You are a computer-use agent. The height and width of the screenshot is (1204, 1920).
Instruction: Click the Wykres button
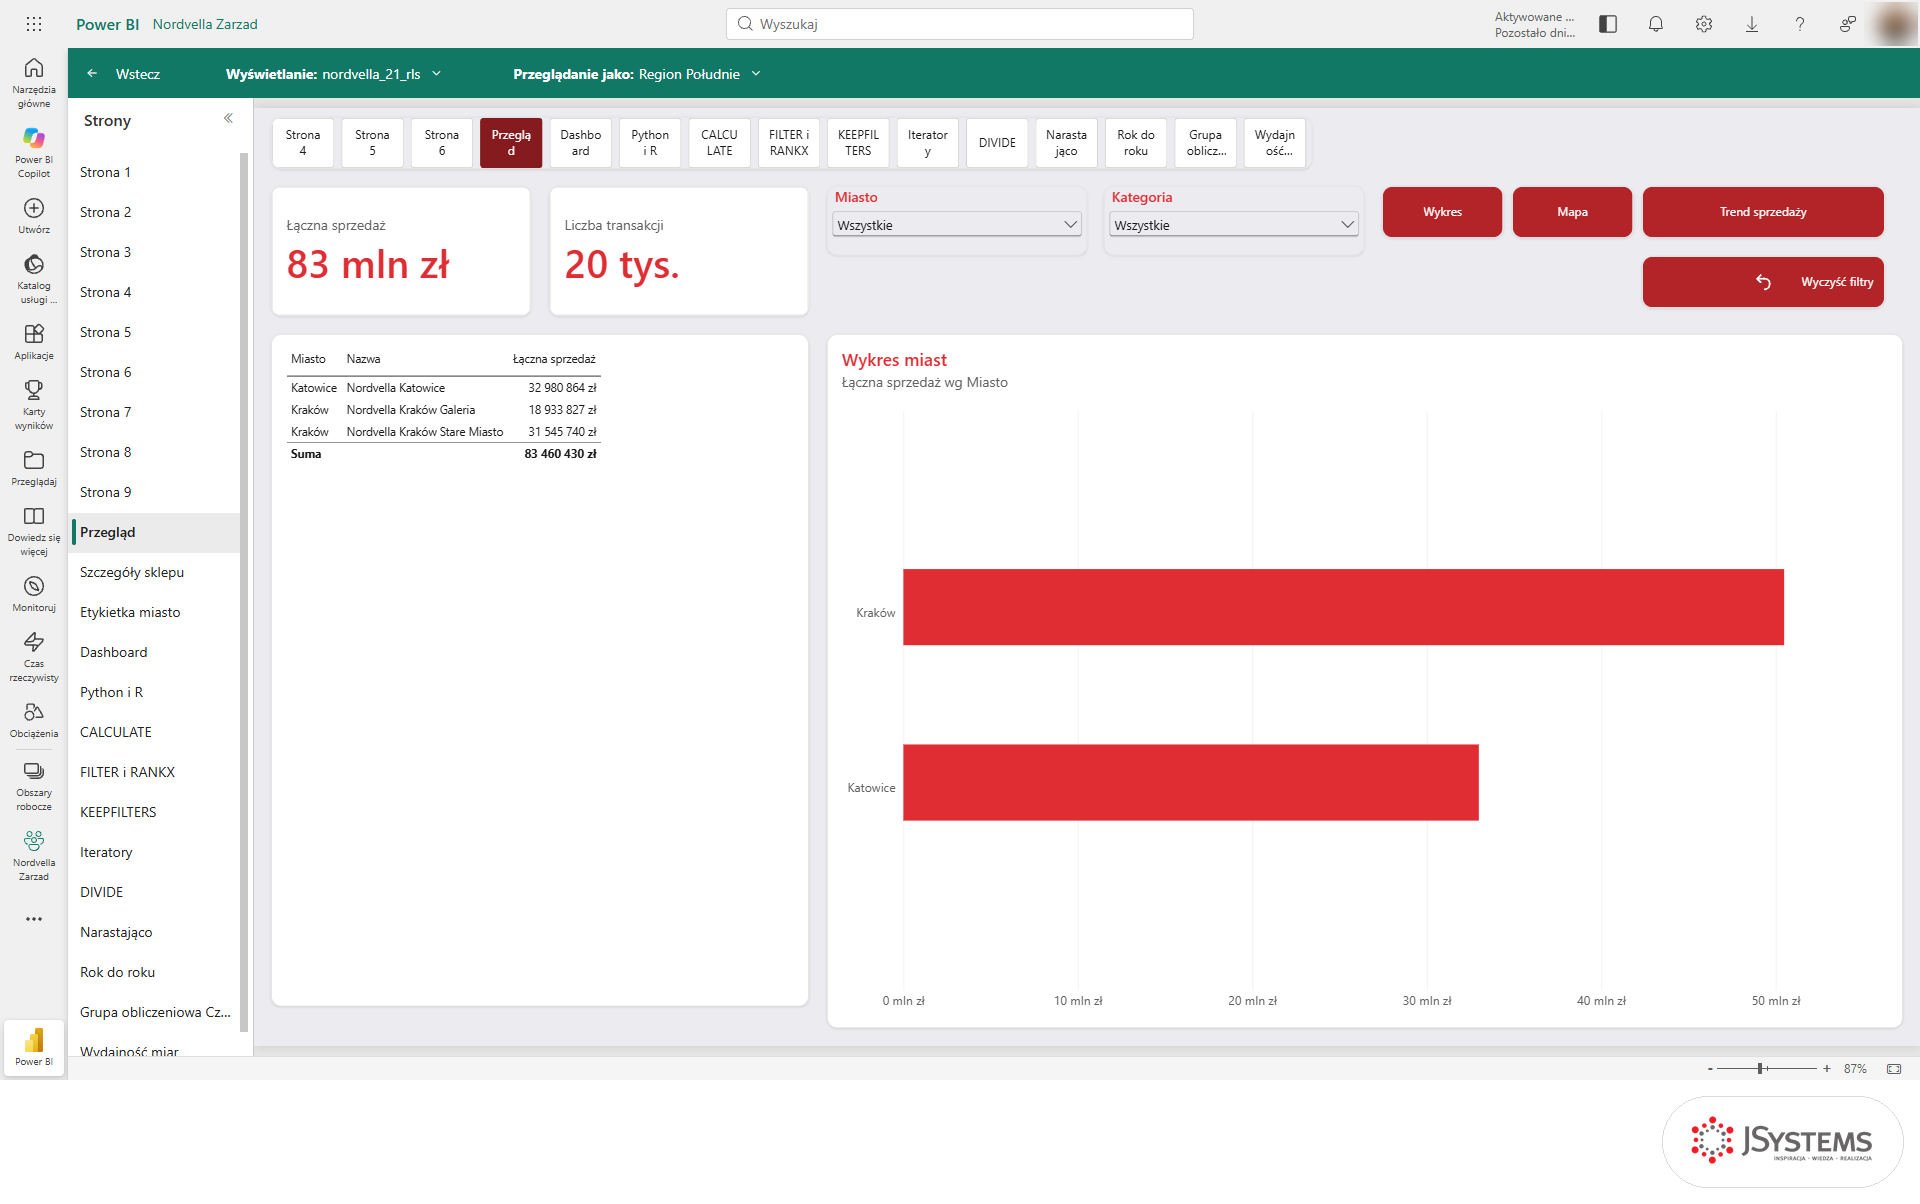click(1442, 212)
